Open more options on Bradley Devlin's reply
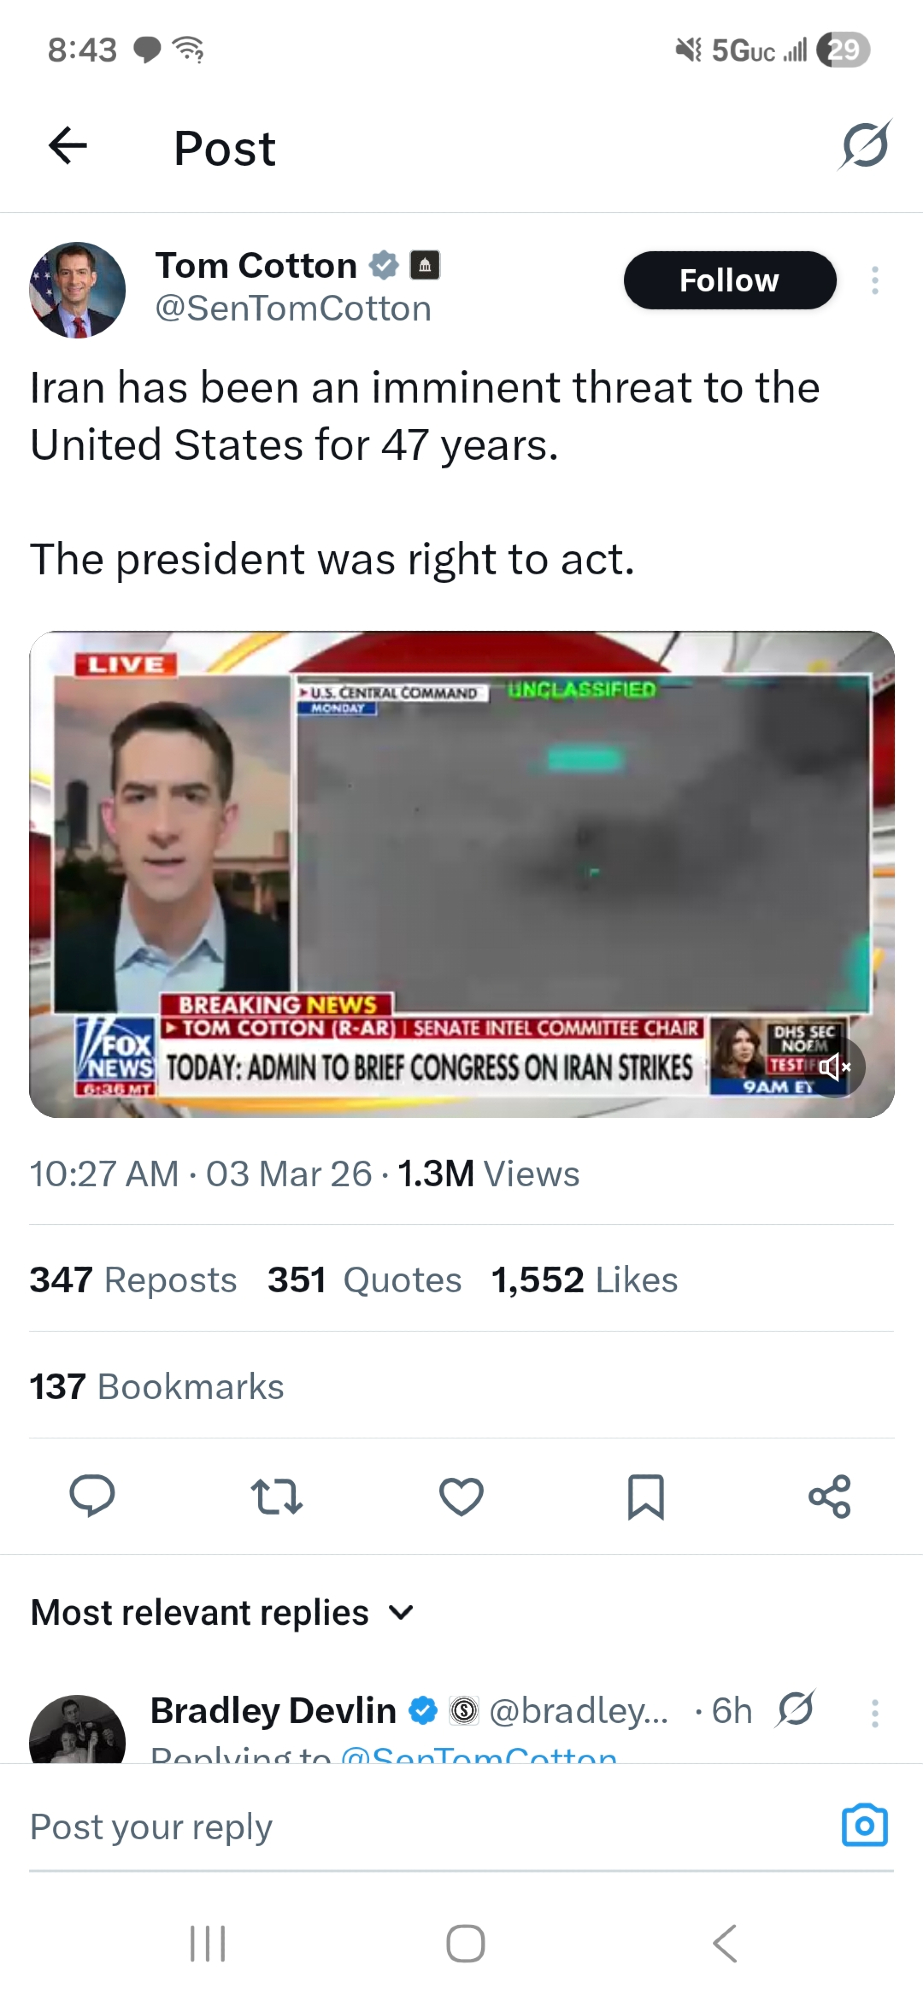 [875, 1713]
